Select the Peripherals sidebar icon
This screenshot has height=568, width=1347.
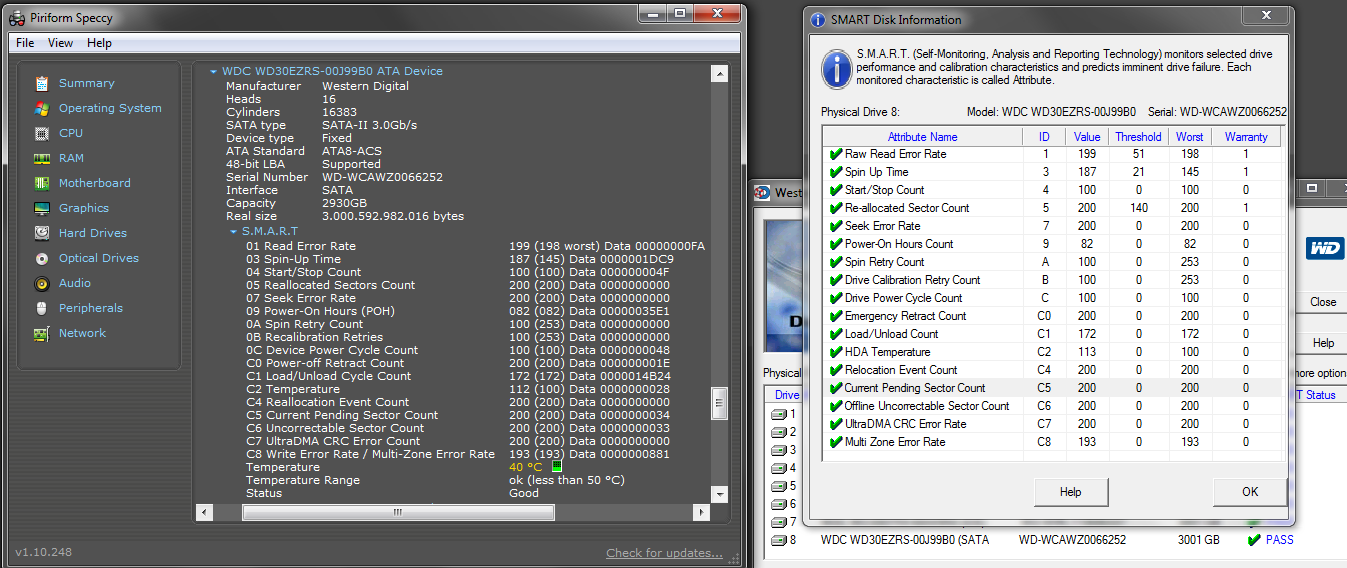(41, 308)
